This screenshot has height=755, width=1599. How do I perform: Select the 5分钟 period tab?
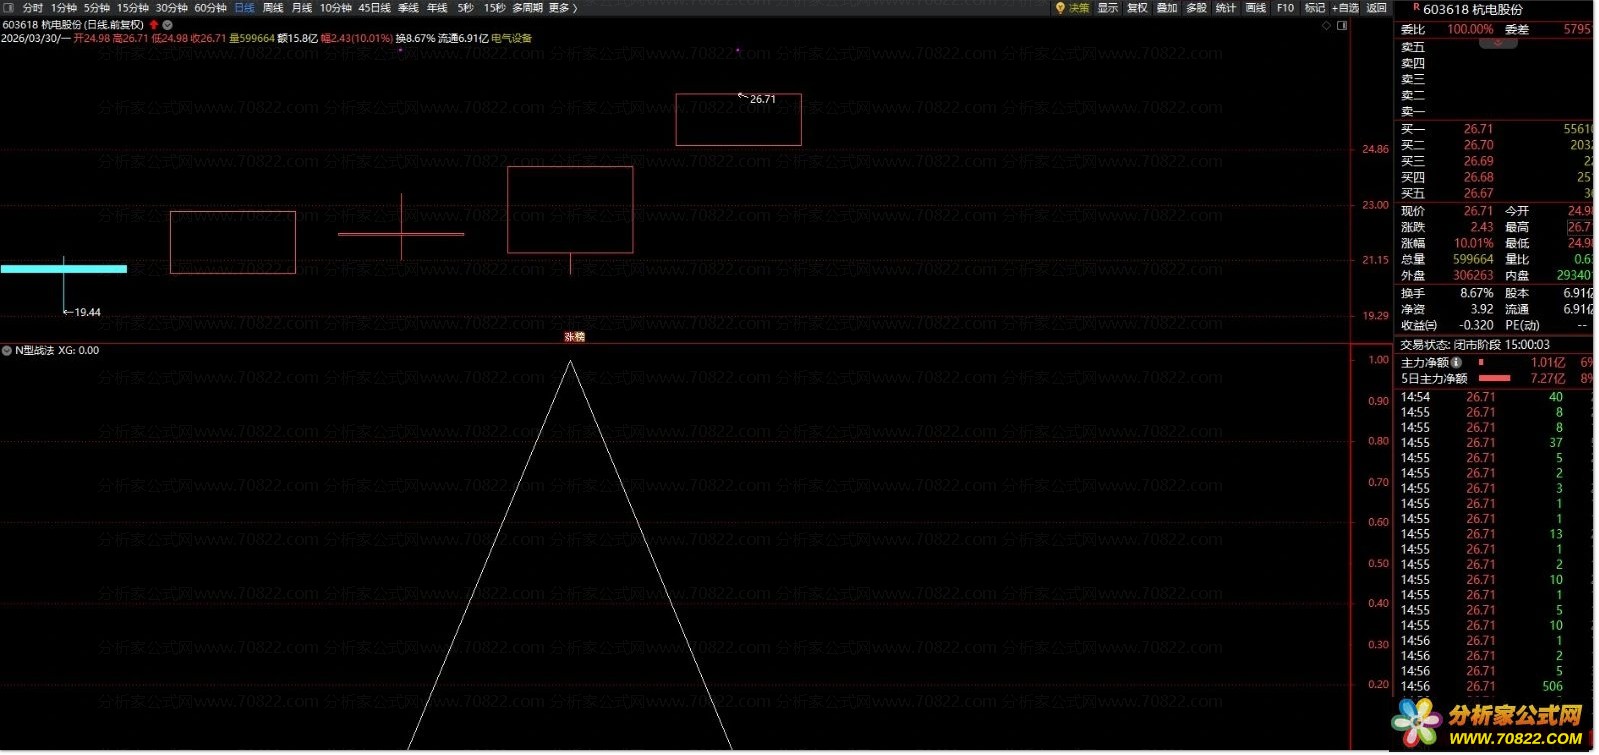(97, 8)
